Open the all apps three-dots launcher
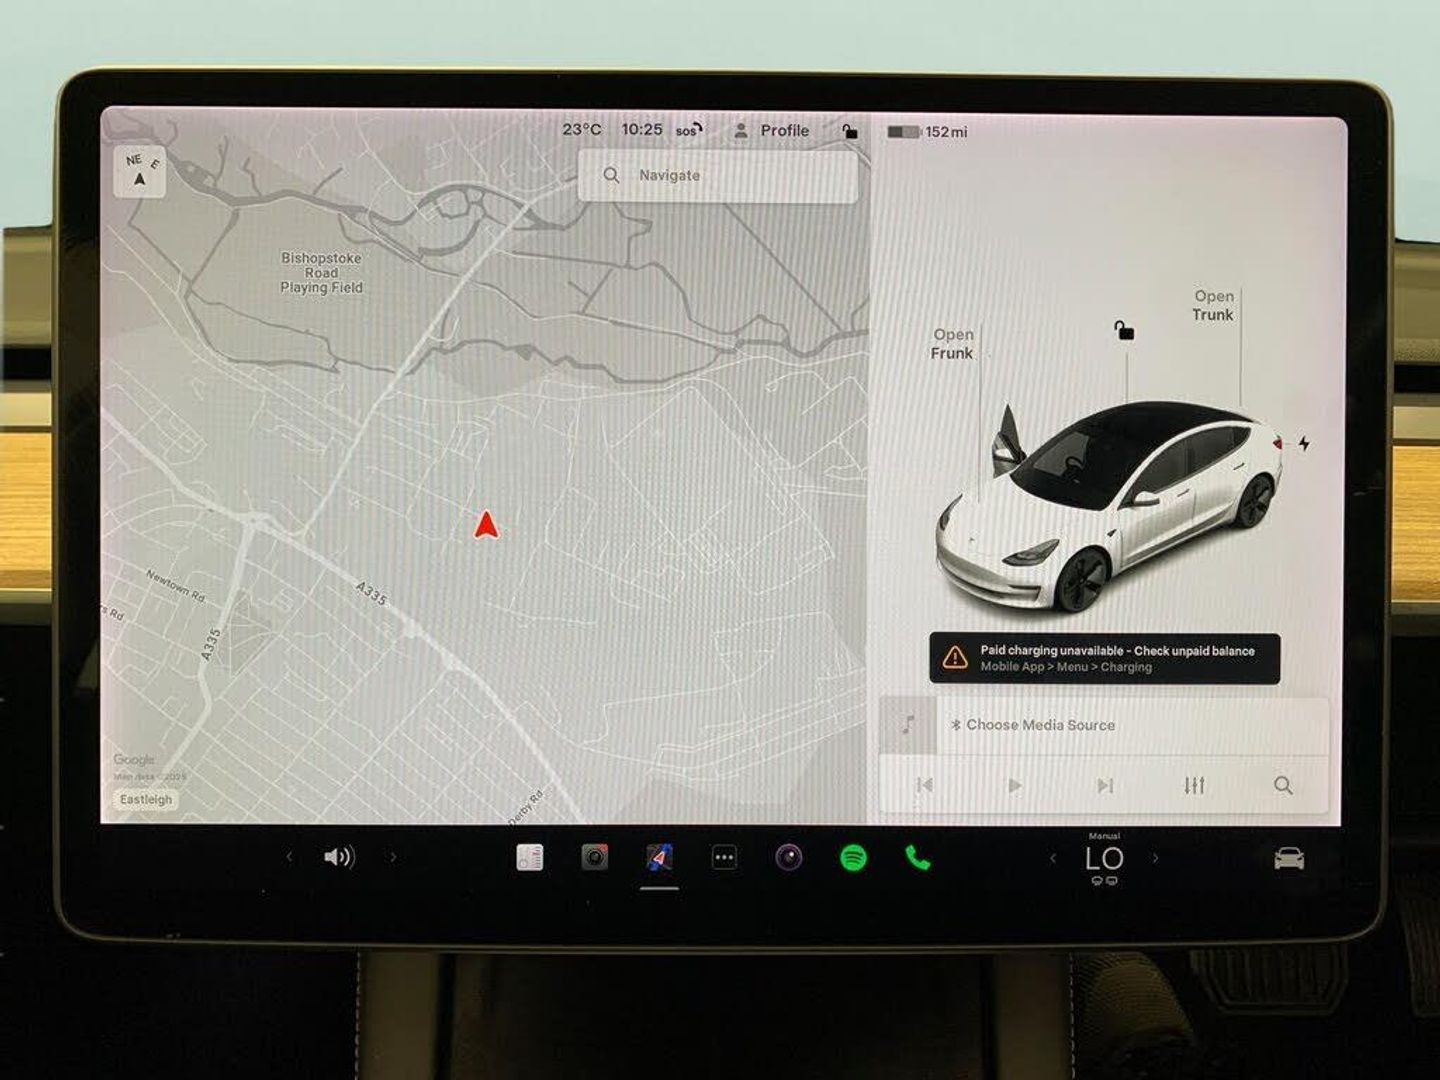Image resolution: width=1440 pixels, height=1080 pixels. [724, 858]
